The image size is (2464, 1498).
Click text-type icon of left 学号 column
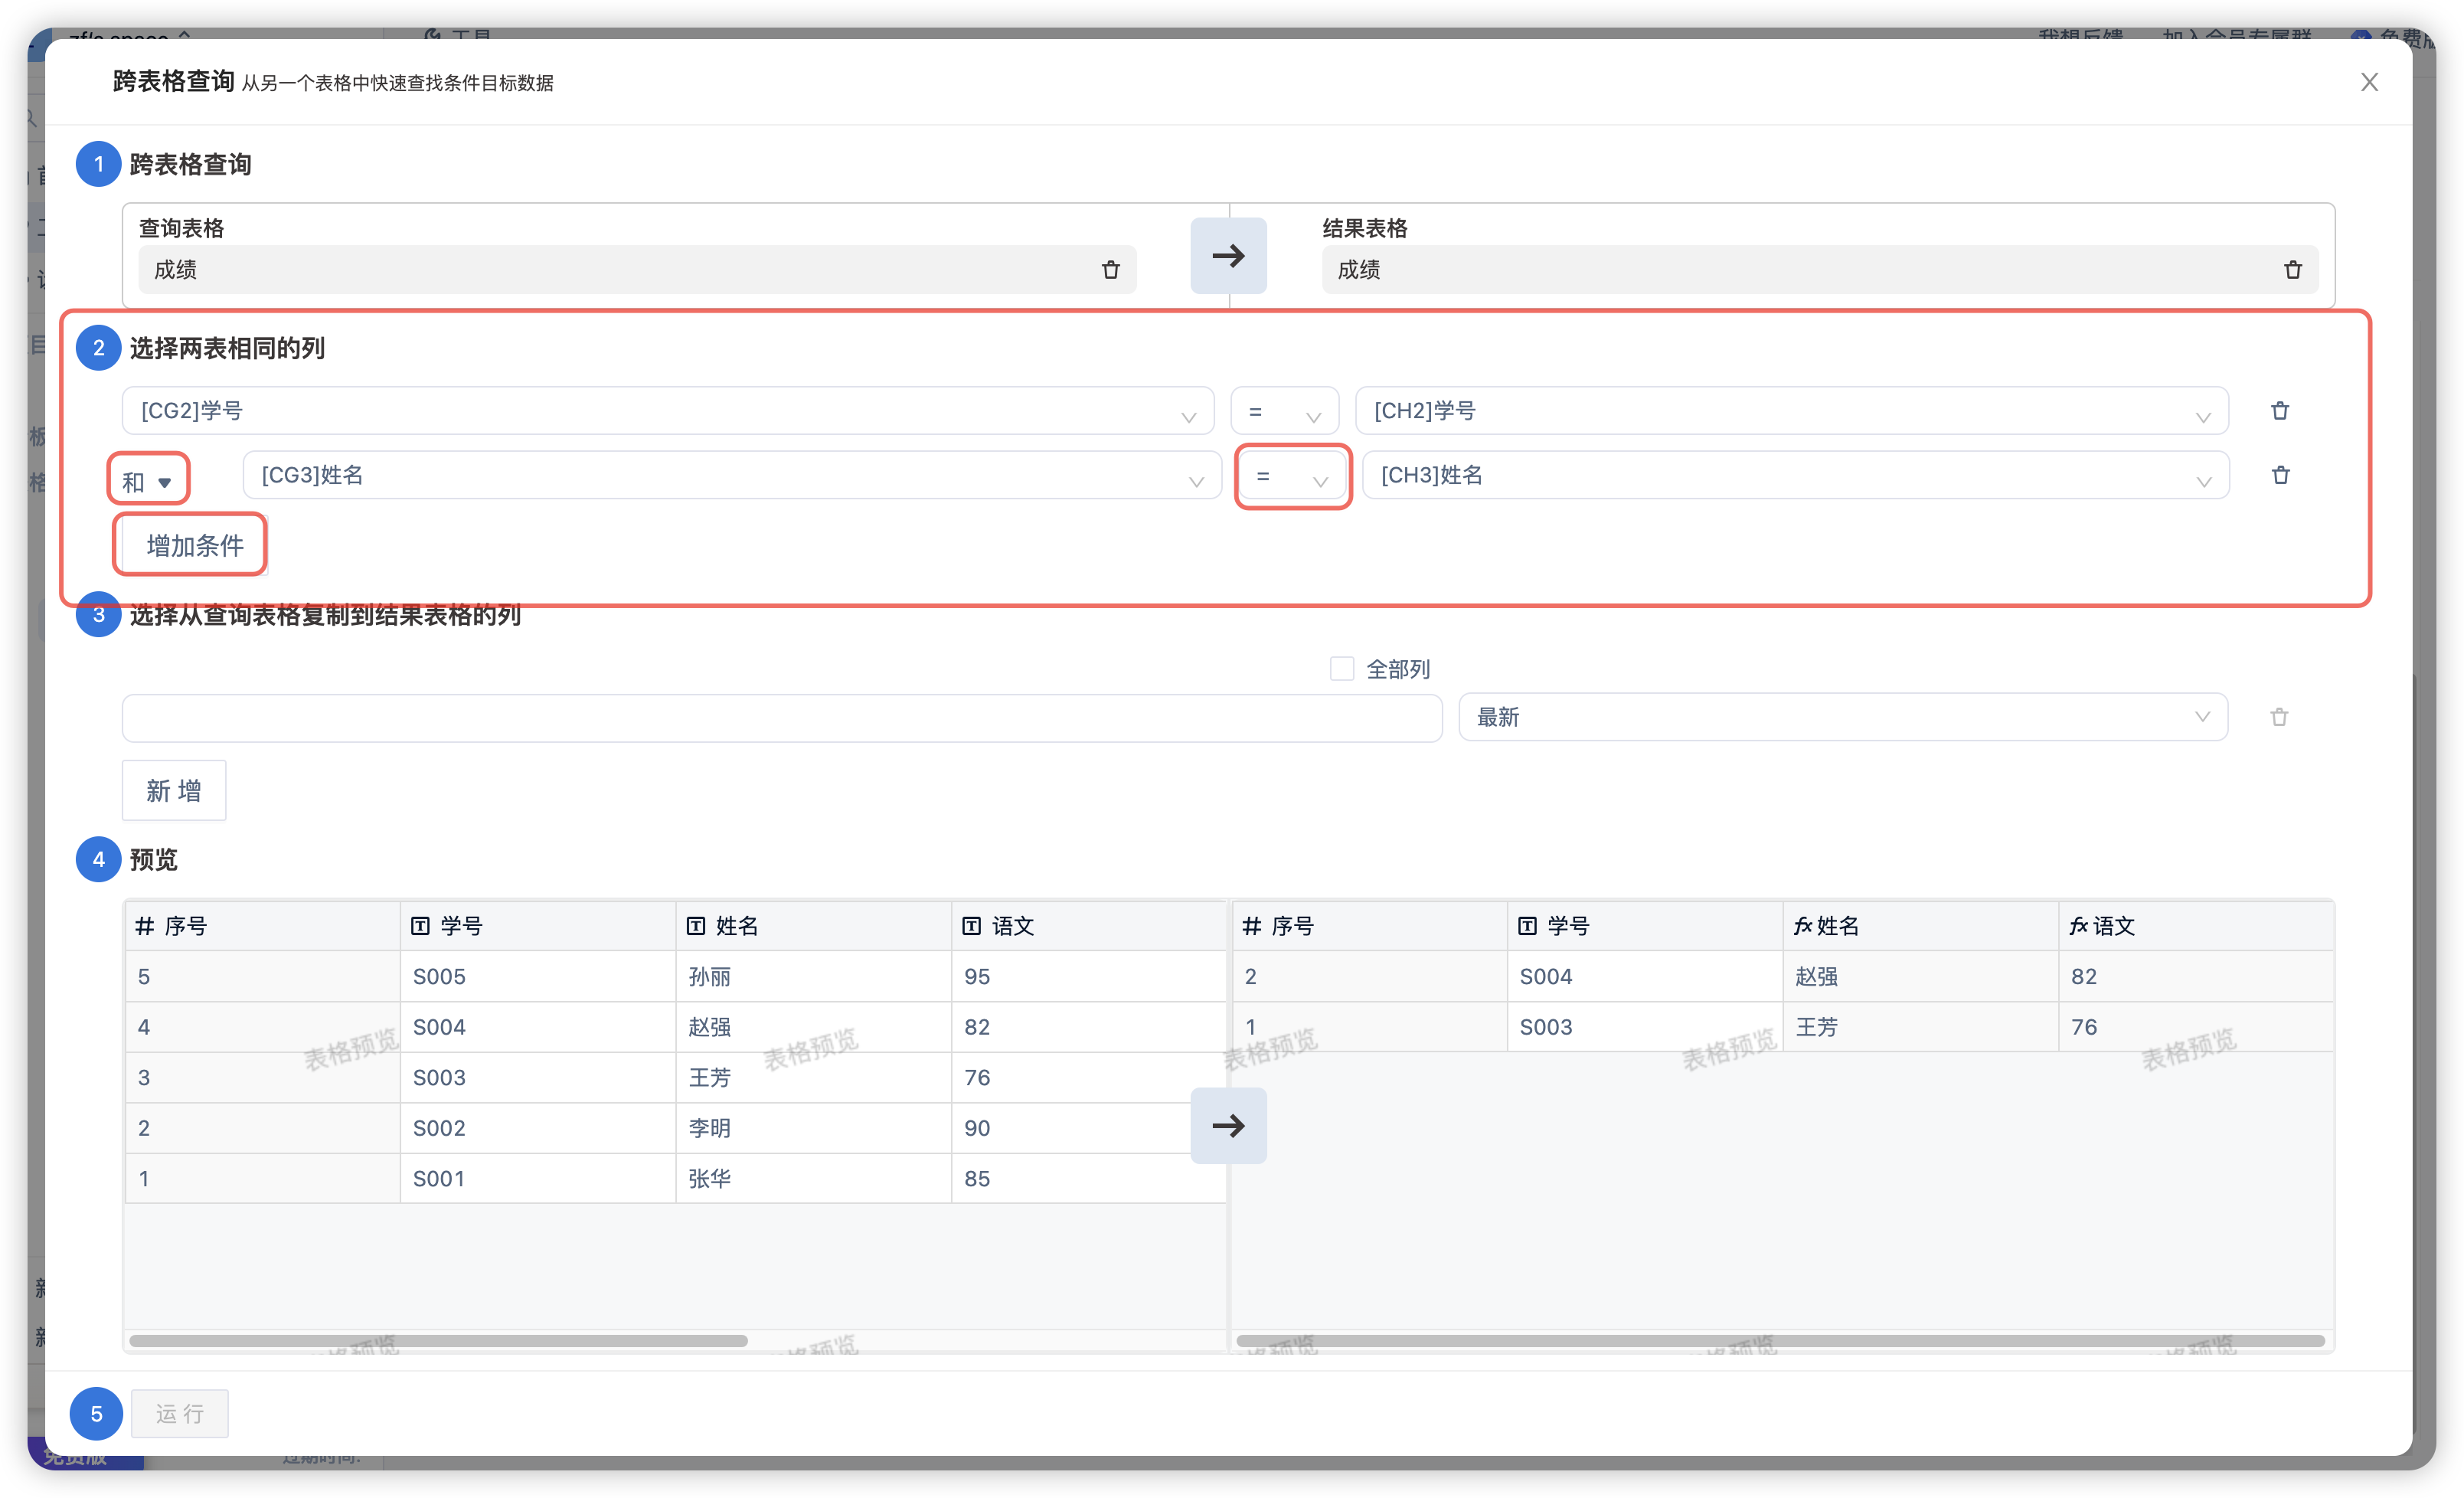420,926
